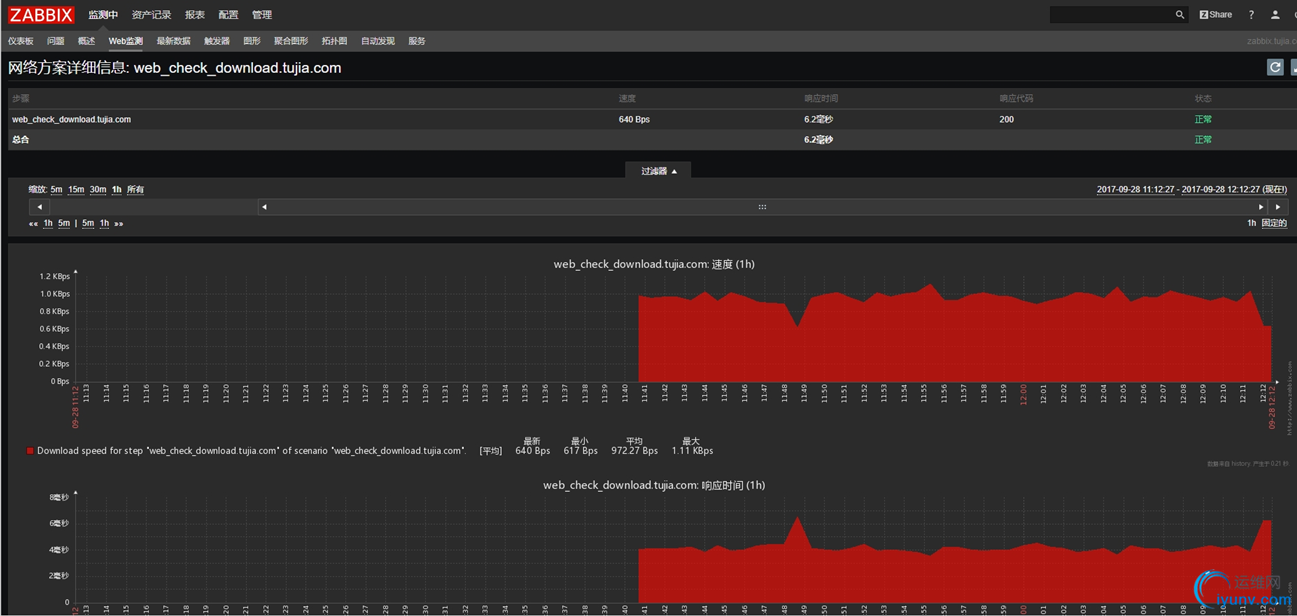Click the 响应时间 (1h) graph title
The image size is (1297, 616).
coord(654,485)
